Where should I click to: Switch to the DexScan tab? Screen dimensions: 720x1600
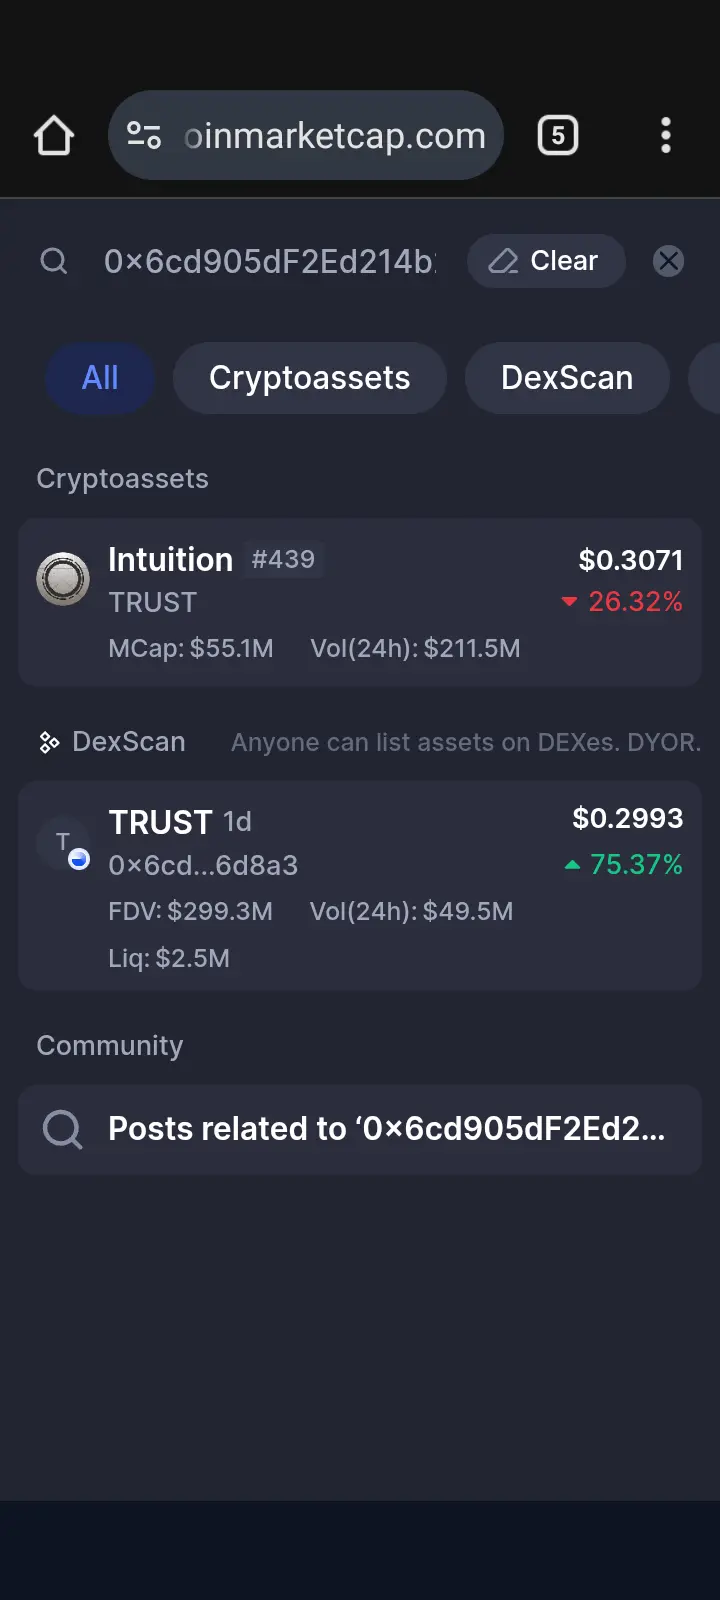[567, 378]
